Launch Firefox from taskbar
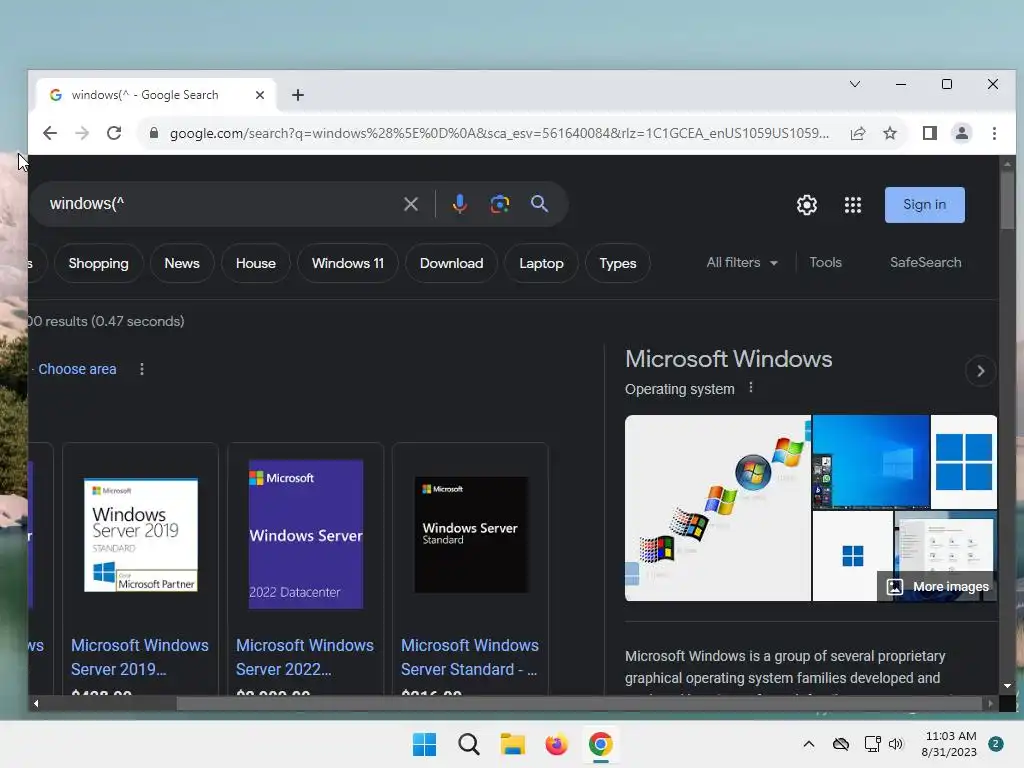This screenshot has height=768, width=1024. tap(556, 744)
